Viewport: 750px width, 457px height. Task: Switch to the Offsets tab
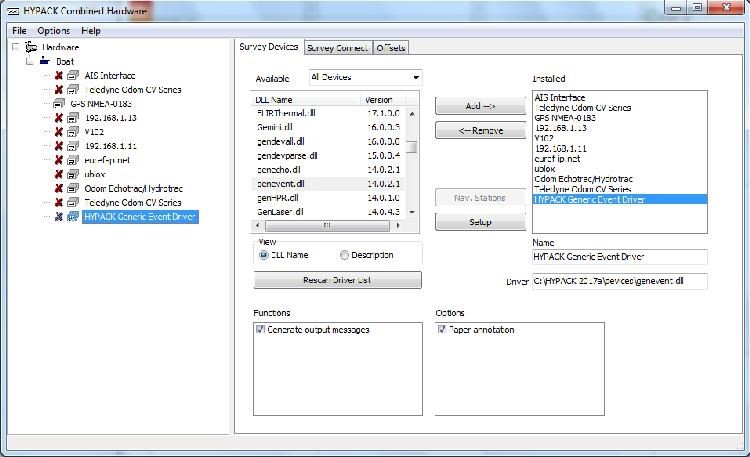tap(391, 48)
